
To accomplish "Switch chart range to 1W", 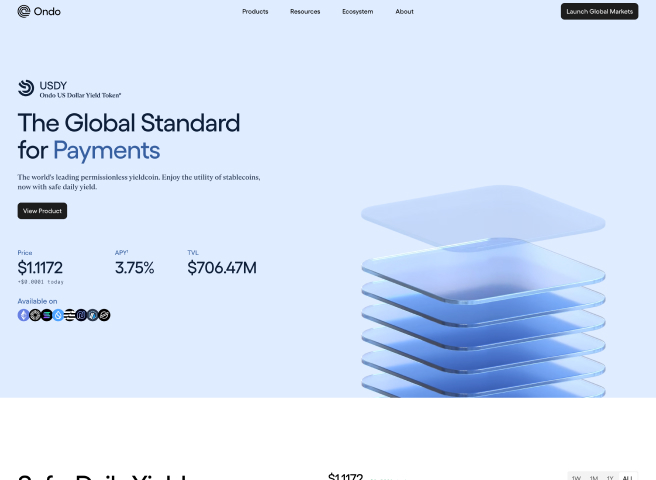I will pyautogui.click(x=577, y=477).
